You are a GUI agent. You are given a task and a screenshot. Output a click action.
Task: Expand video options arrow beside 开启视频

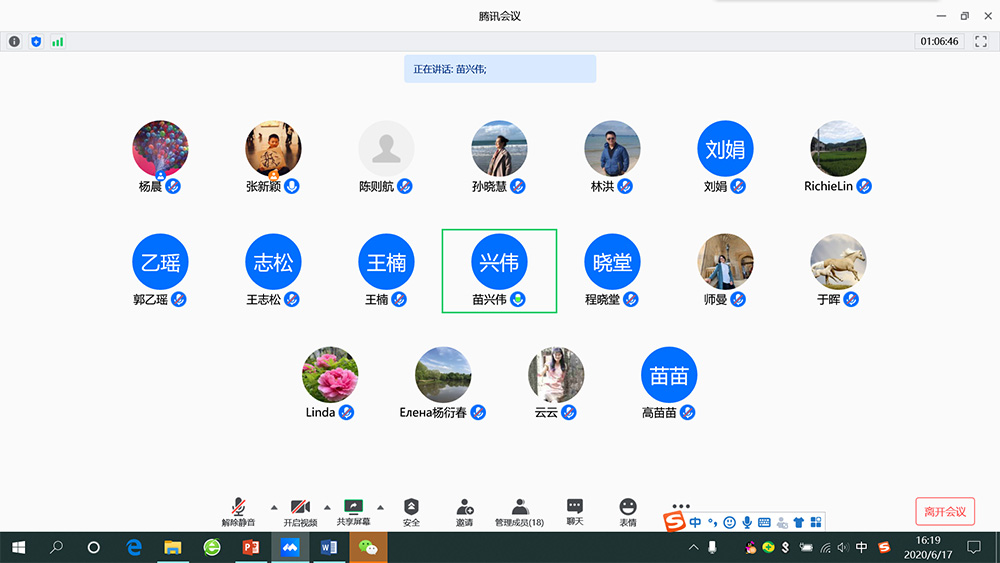(326, 507)
